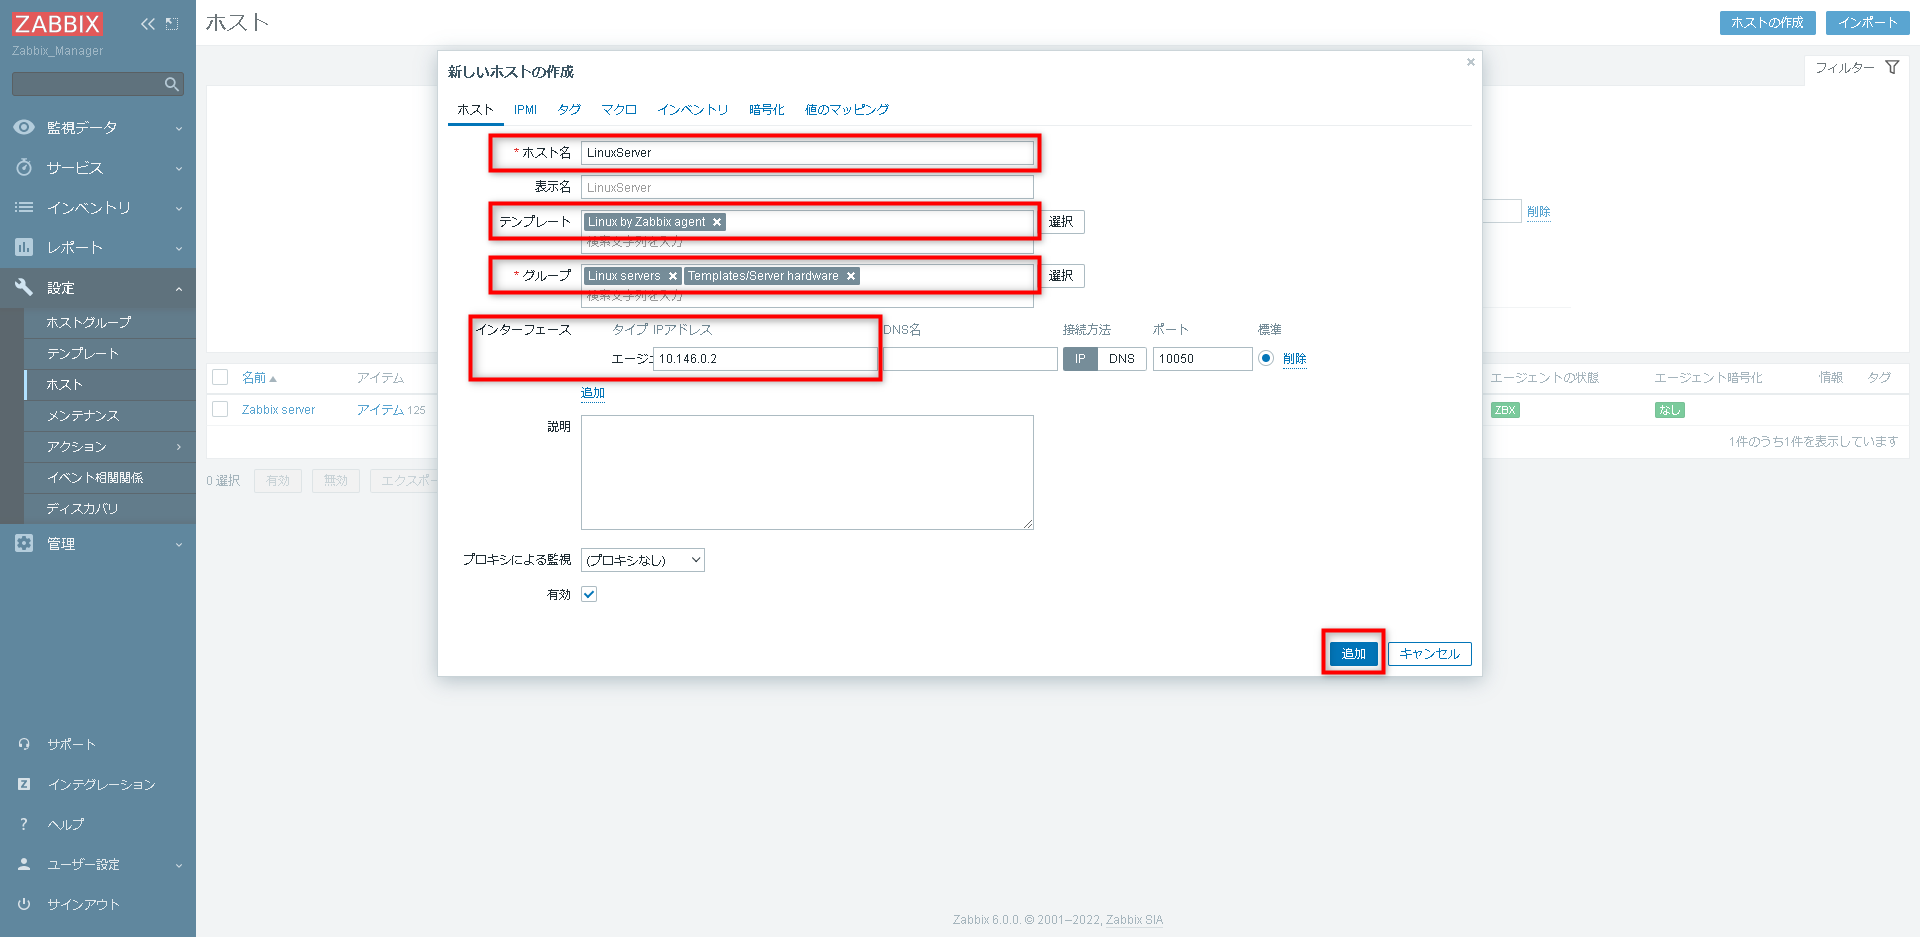Remove Linux servers group tag
Screen dimensions: 1920x937
coord(673,276)
